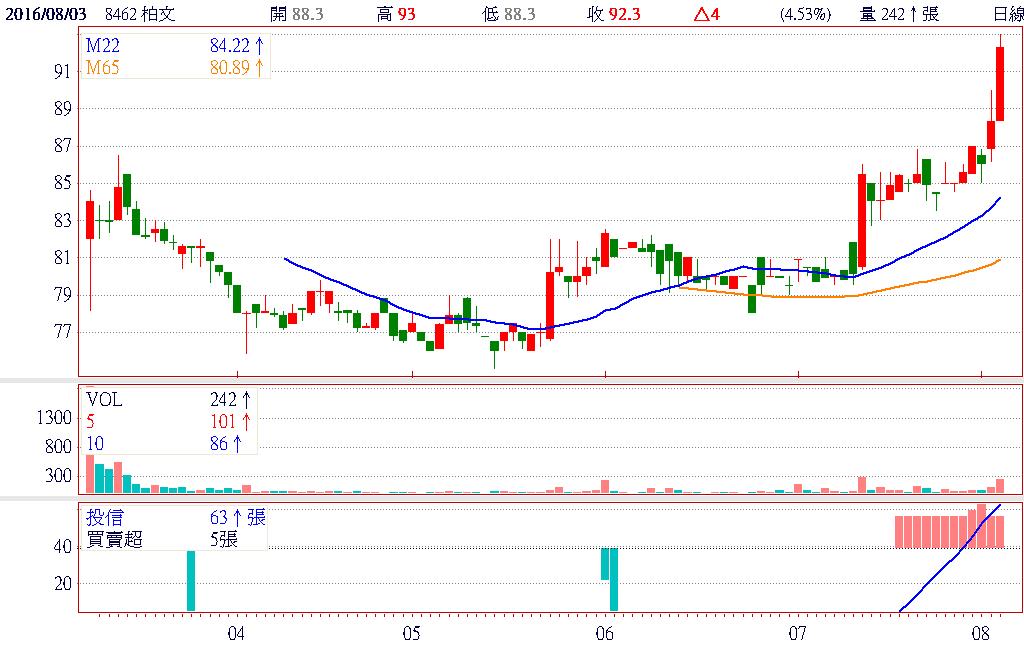Click the up arrow next to VOL 242
Viewport: 1024px width, 662px height.
pos(246,400)
